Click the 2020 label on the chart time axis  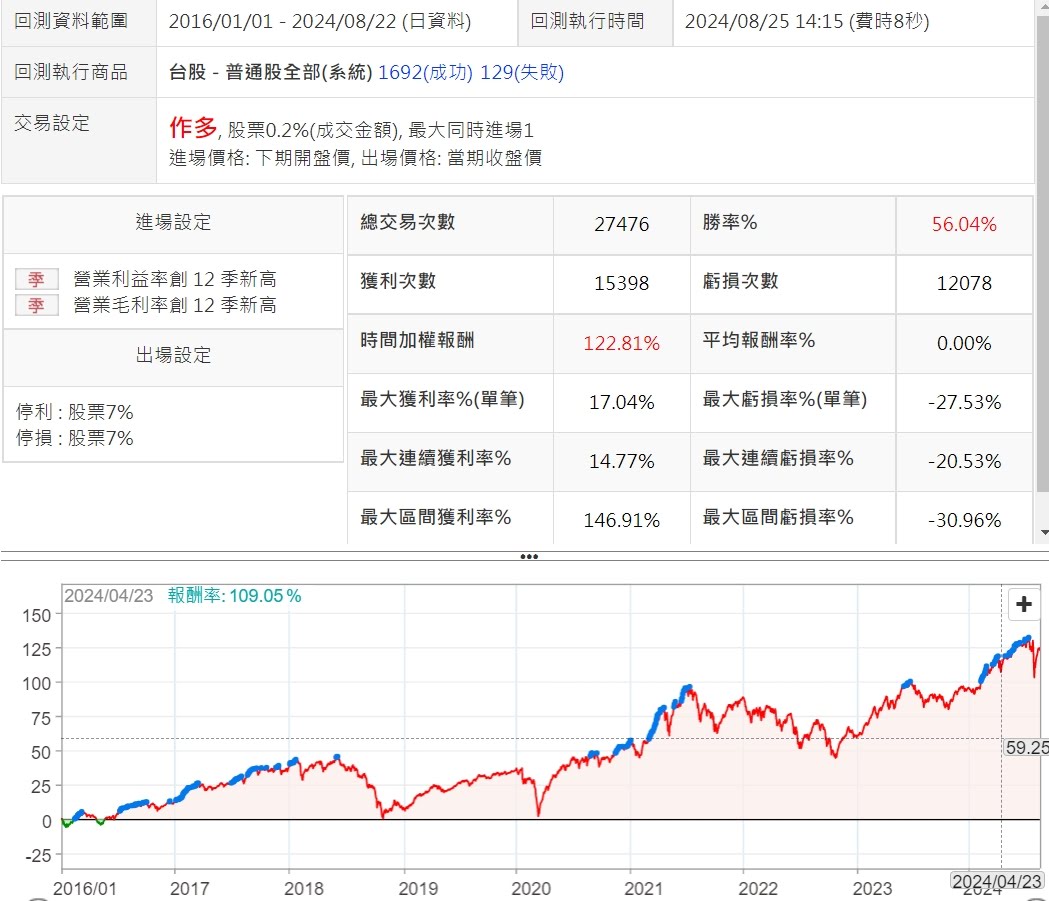point(531,887)
